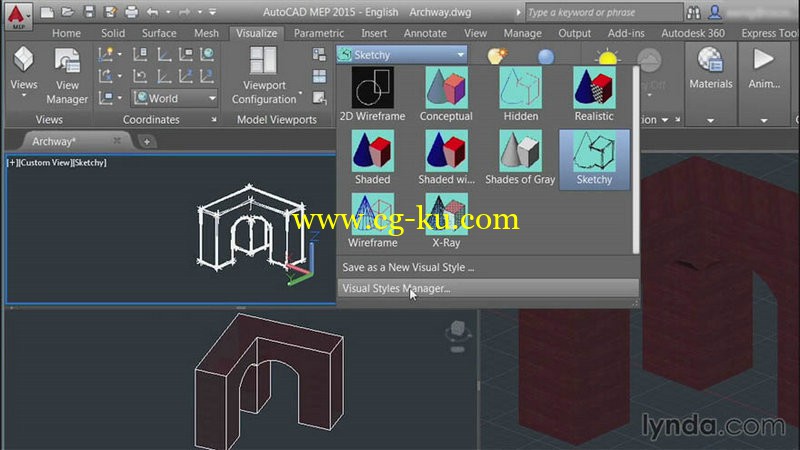The image size is (800, 450).
Task: Open the visual style Sketchy dropdown
Action: point(402,55)
